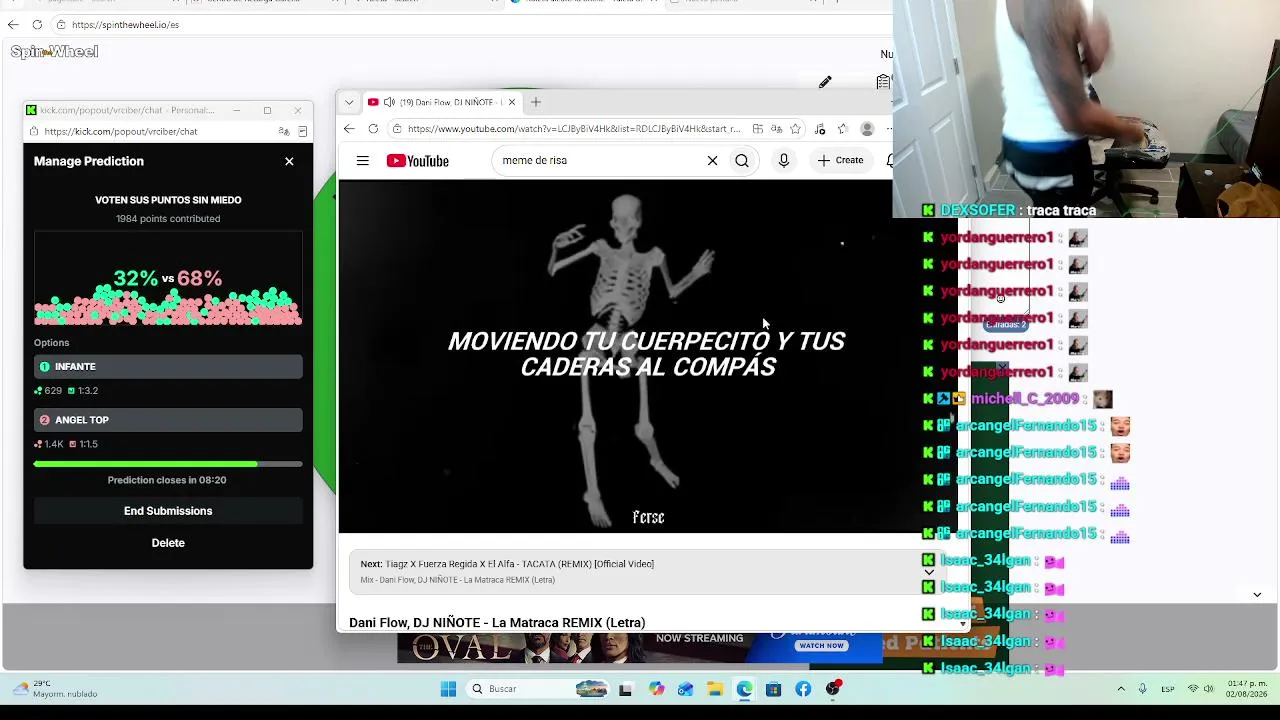
Task: Open Facebook from the taskbar
Action: (803, 689)
